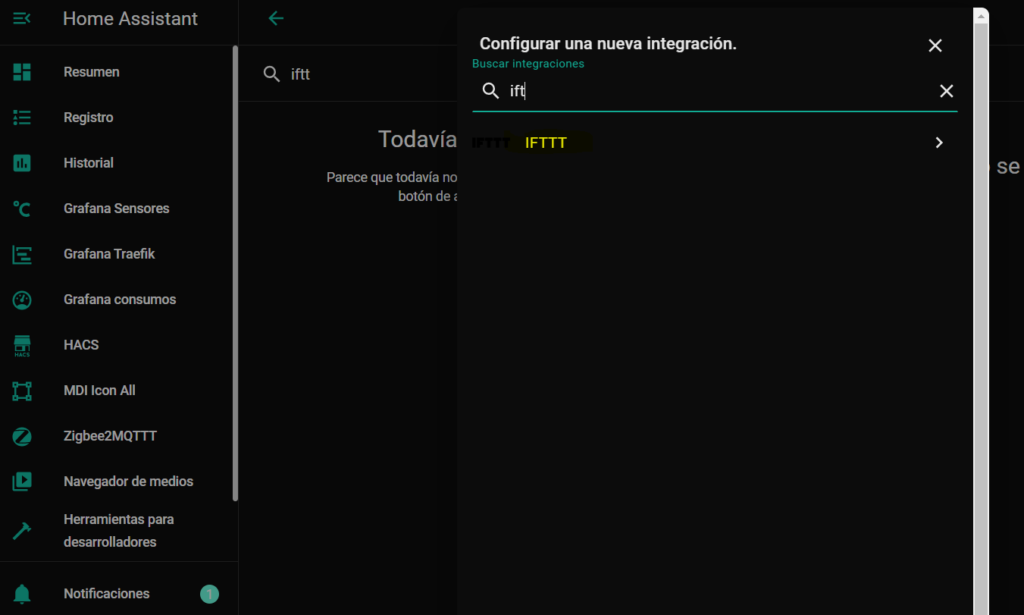The width and height of the screenshot is (1024, 615).
Task: Click the sidebar scrollbar thumb
Action: (235, 273)
